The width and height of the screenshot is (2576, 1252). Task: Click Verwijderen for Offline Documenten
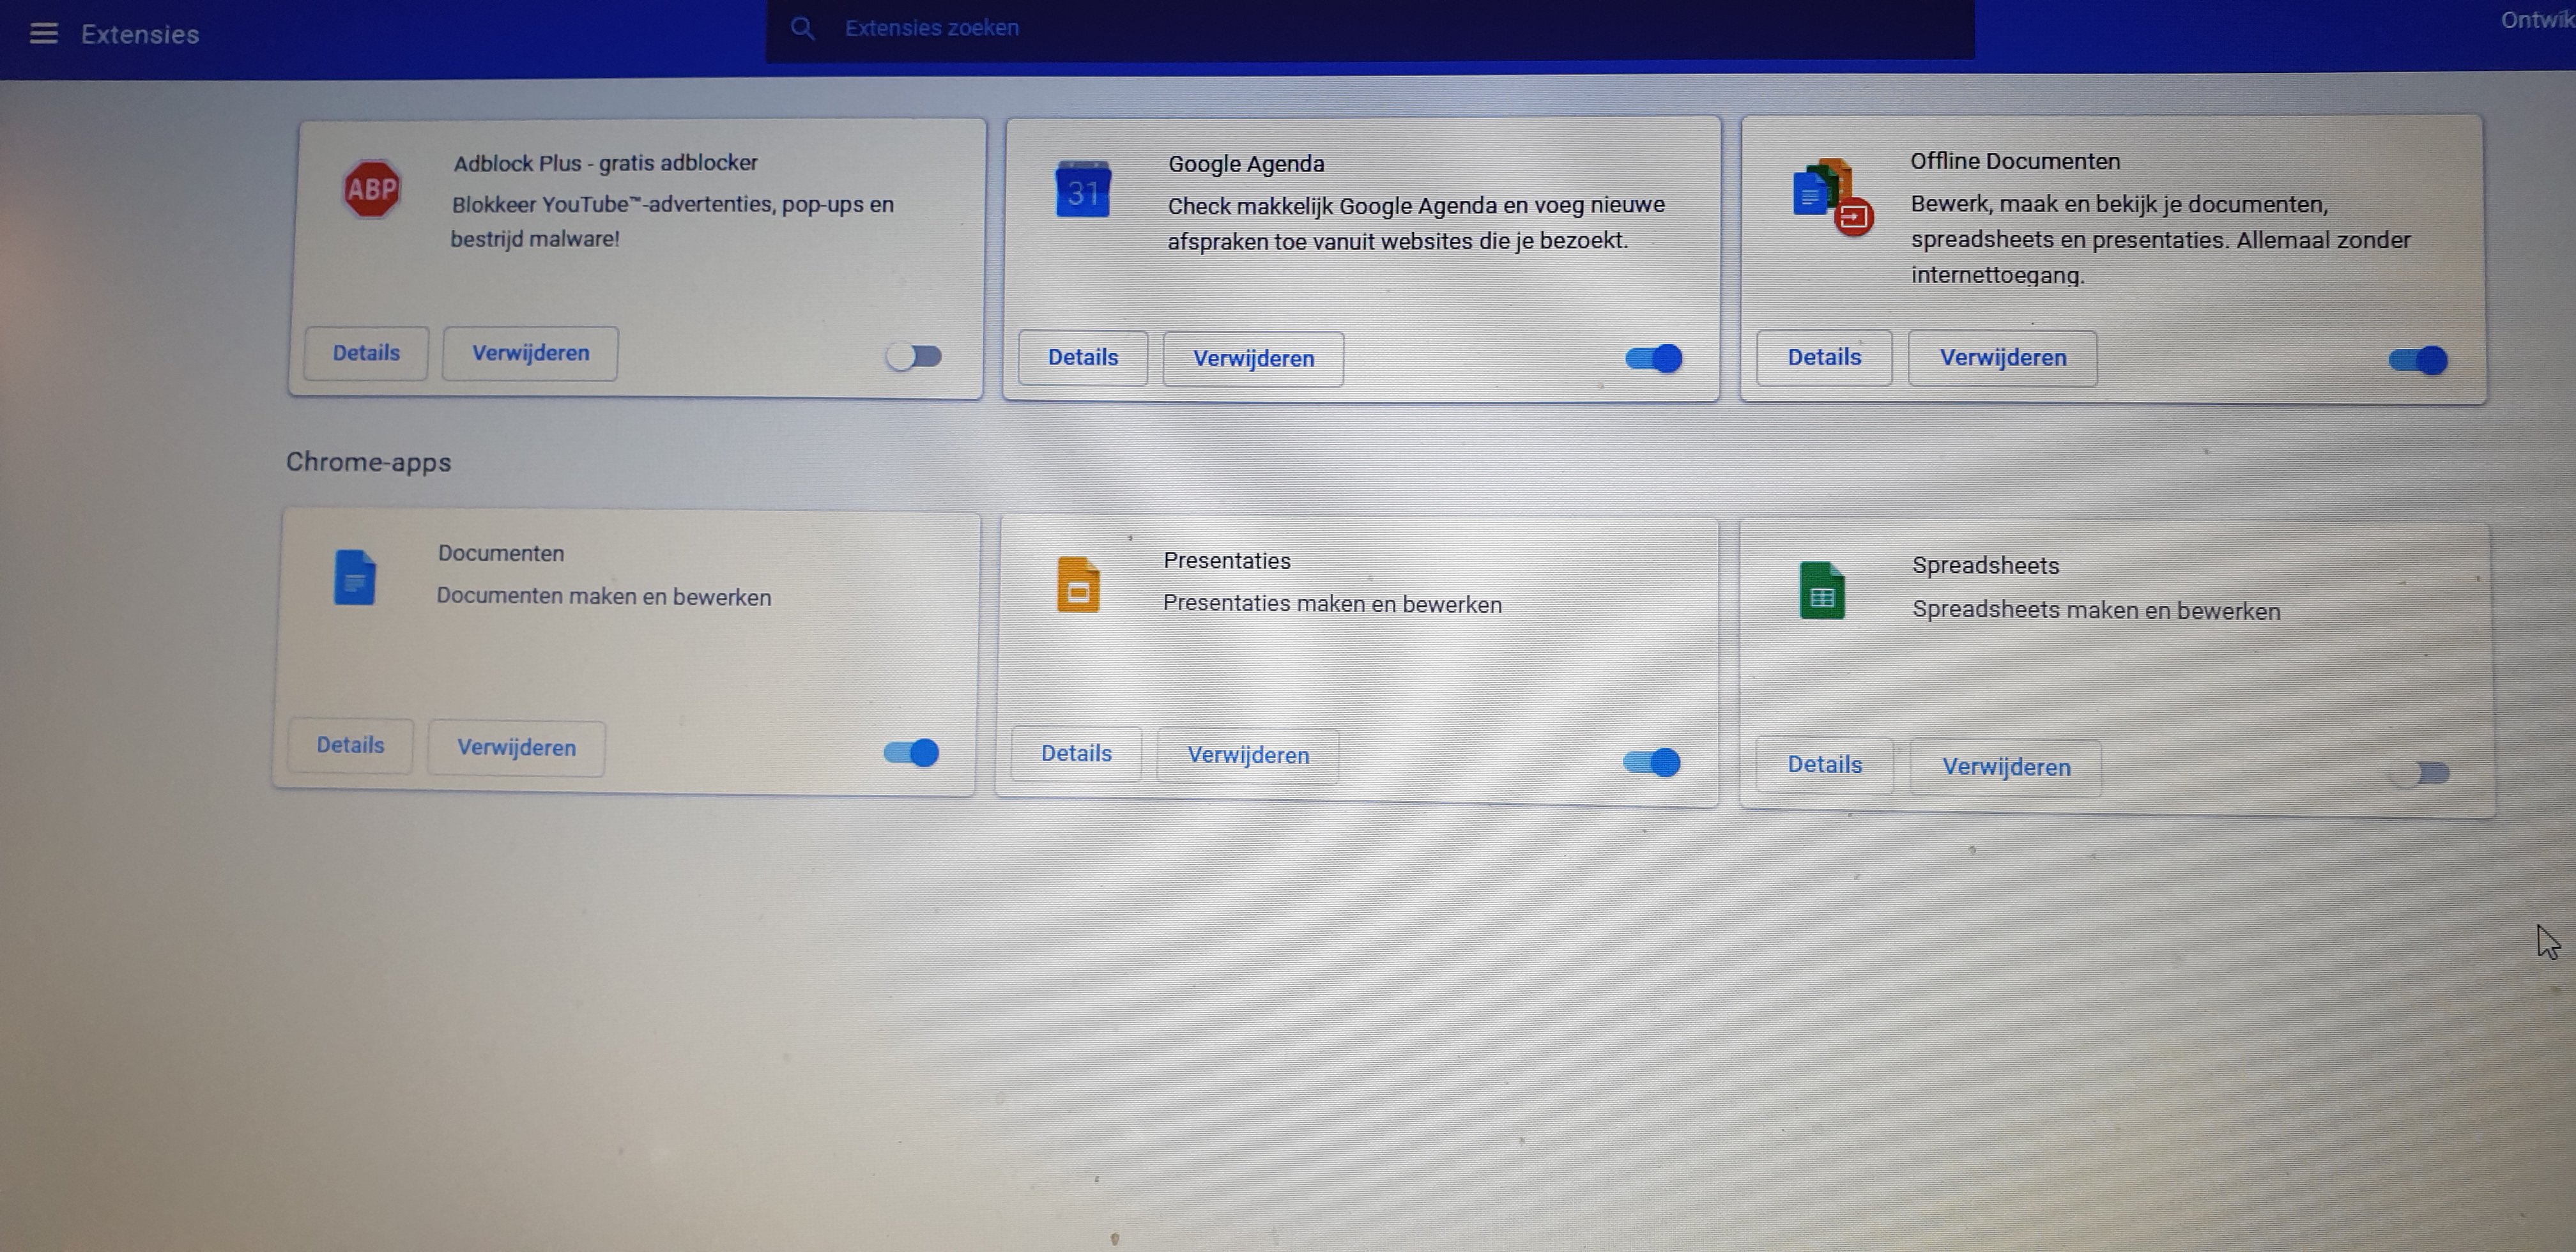click(x=2003, y=358)
